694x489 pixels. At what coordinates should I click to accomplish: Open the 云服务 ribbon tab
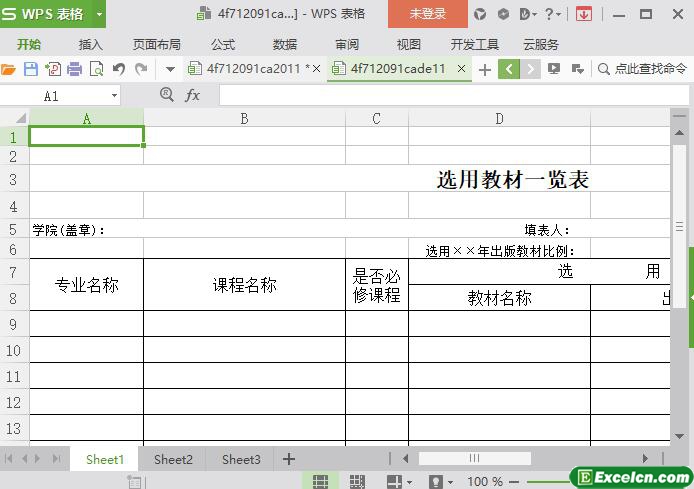pos(541,44)
